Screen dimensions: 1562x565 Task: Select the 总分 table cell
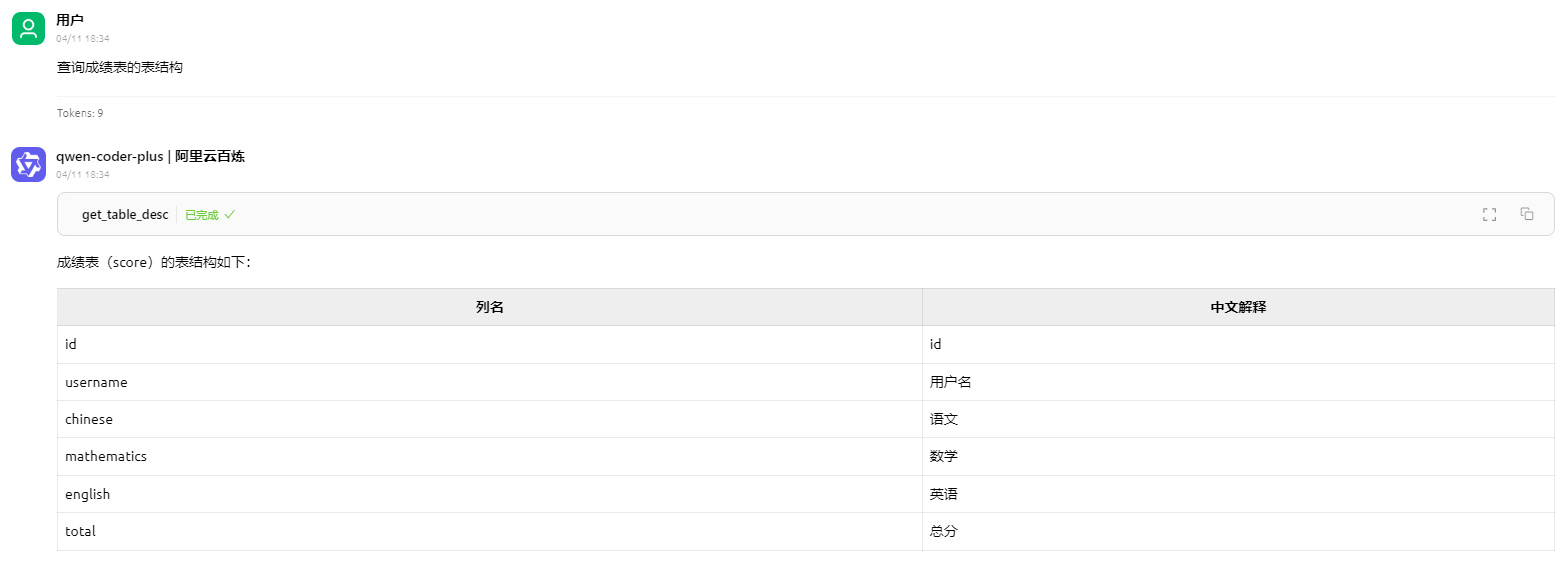(944, 531)
